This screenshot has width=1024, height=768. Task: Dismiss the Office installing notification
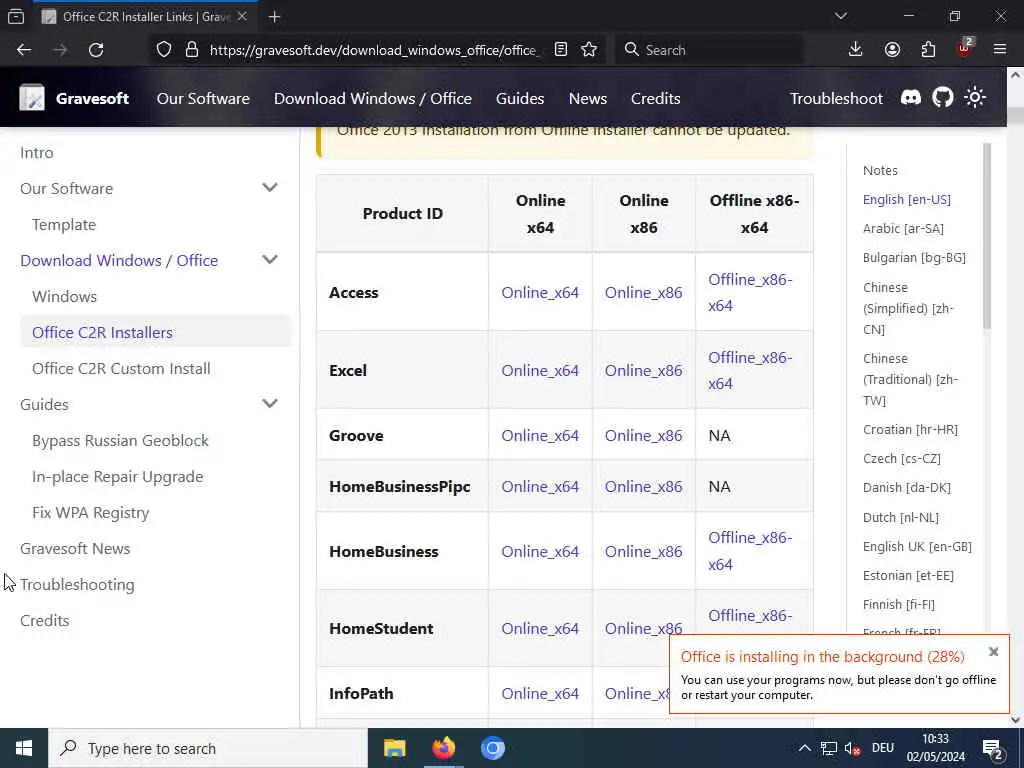point(993,652)
